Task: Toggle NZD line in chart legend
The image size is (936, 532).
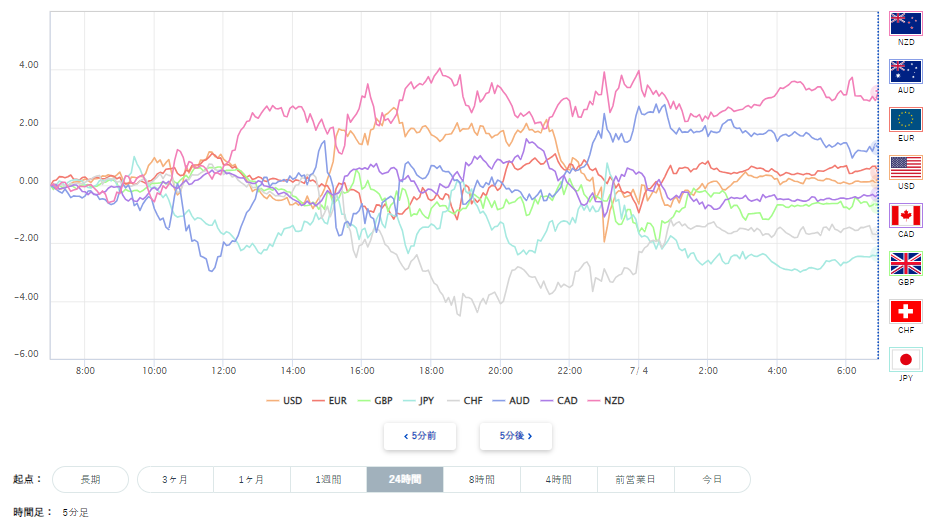Action: coord(606,401)
